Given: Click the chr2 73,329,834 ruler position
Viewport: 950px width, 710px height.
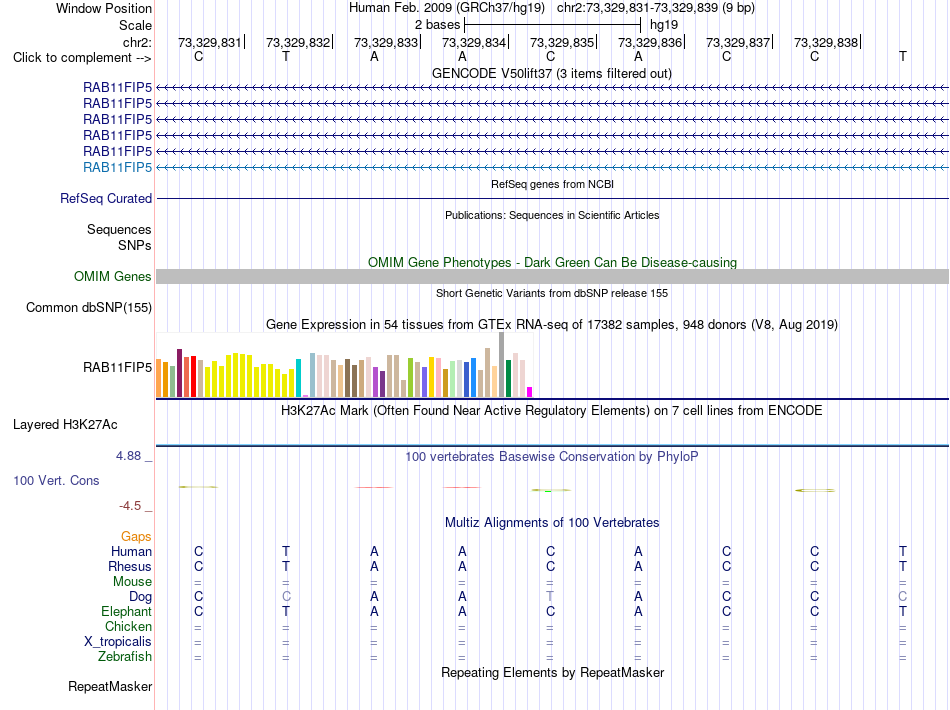Looking at the screenshot, I should tap(474, 42).
